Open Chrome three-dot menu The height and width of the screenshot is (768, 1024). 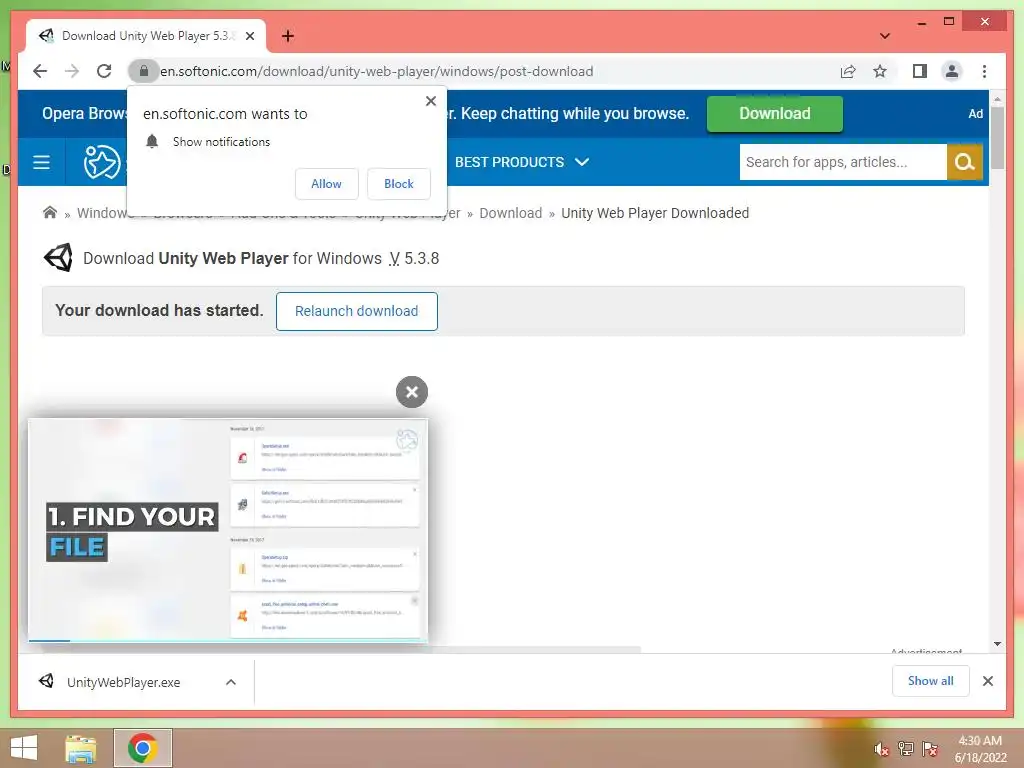click(x=984, y=71)
